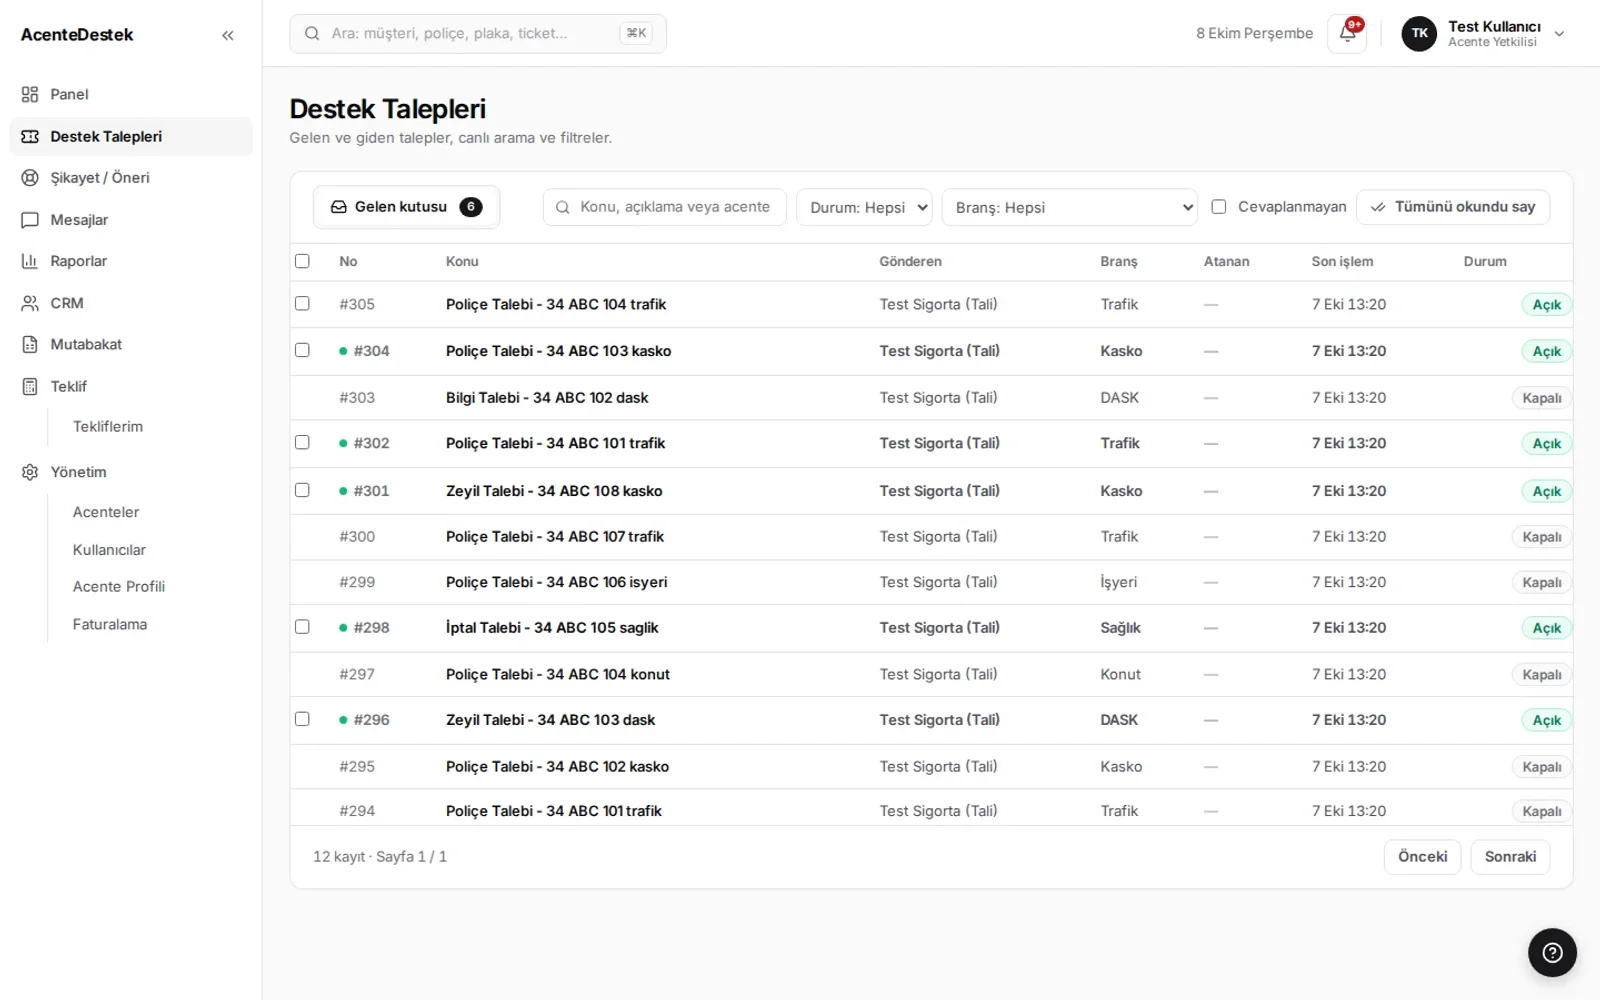This screenshot has height=1000, width=1600.
Task: Open Destek Talepleri ticket icon
Action: 30,136
